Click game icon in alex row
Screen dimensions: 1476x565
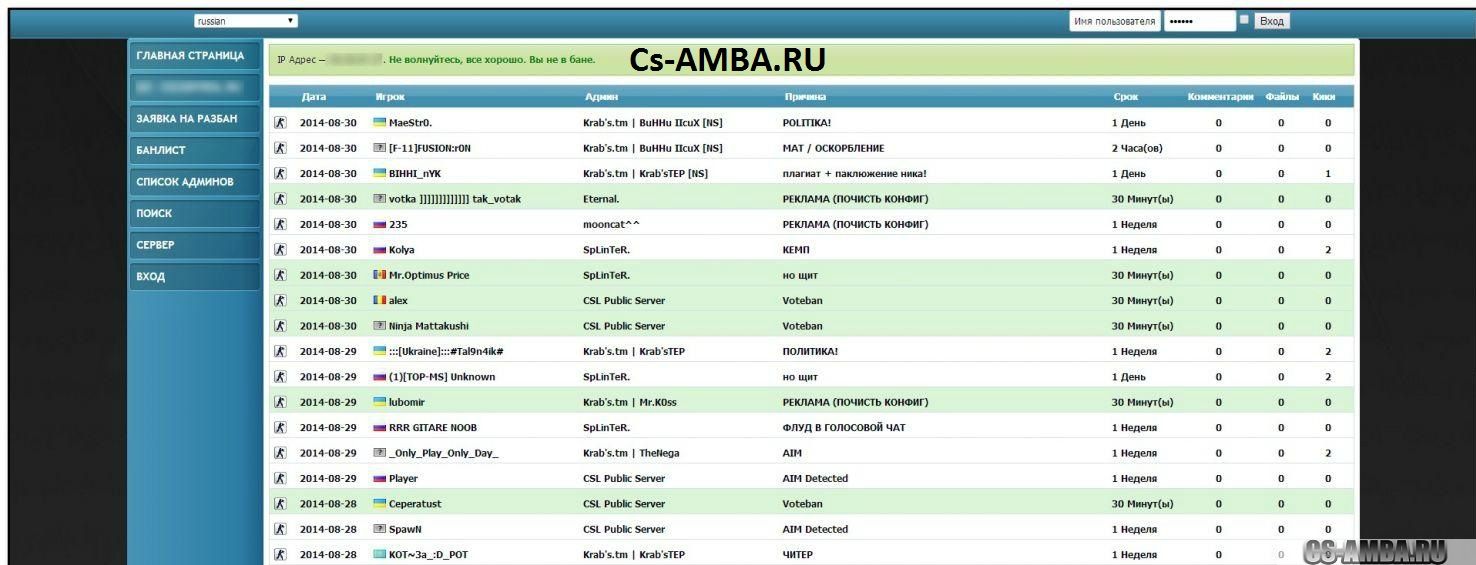281,300
